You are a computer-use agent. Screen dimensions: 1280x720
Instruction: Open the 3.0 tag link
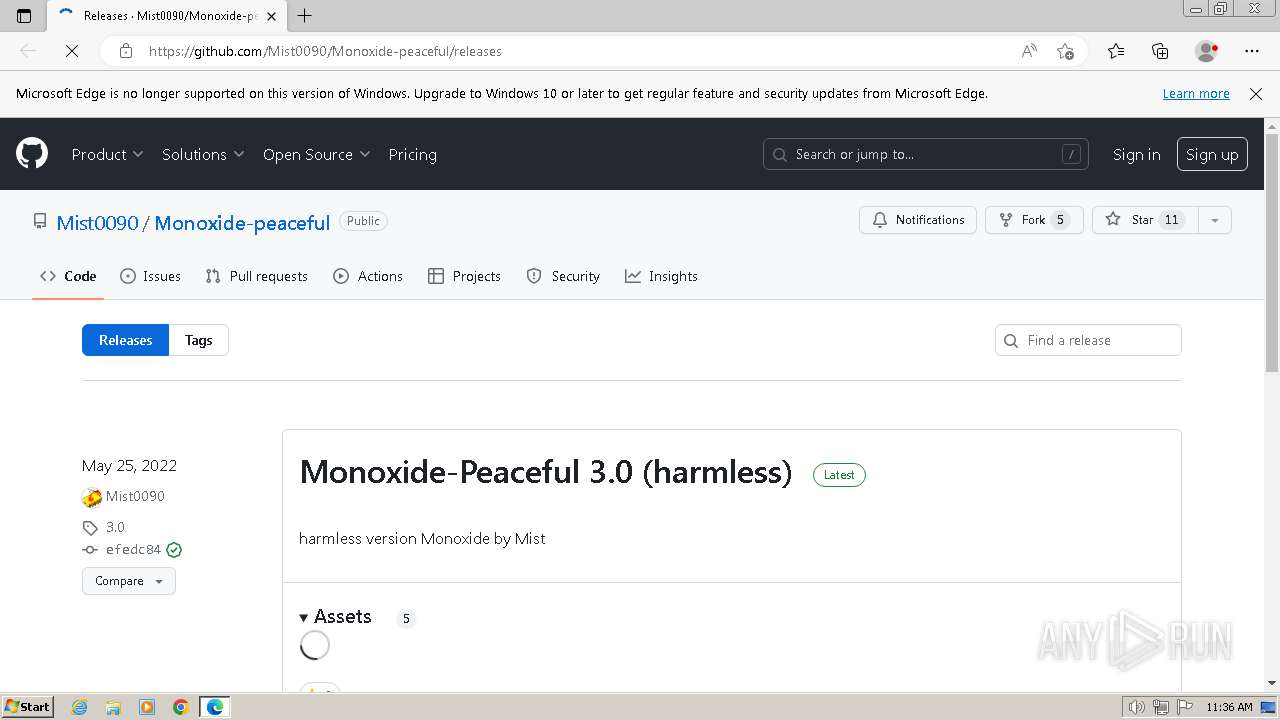115,527
